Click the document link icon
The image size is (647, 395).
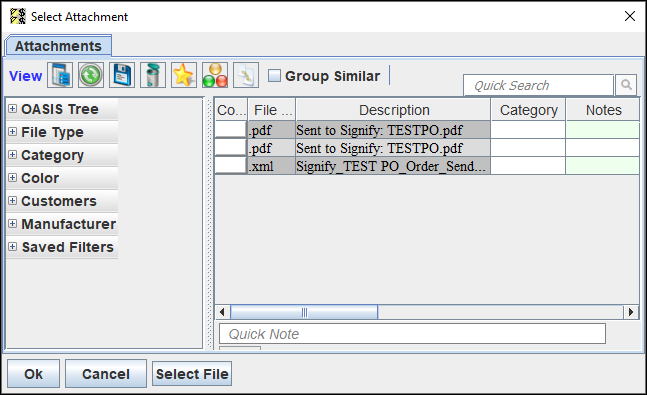246,75
